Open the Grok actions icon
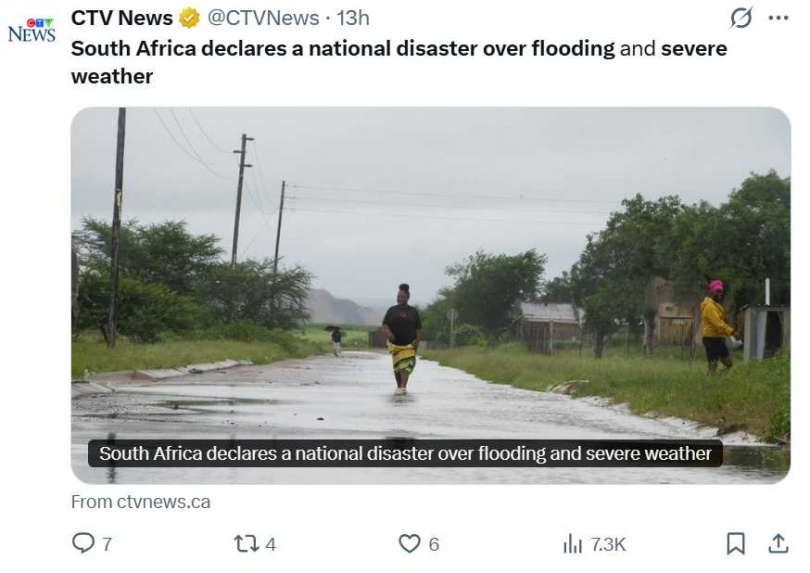Screen dimensions: 810x573 pyautogui.click(x=741, y=18)
